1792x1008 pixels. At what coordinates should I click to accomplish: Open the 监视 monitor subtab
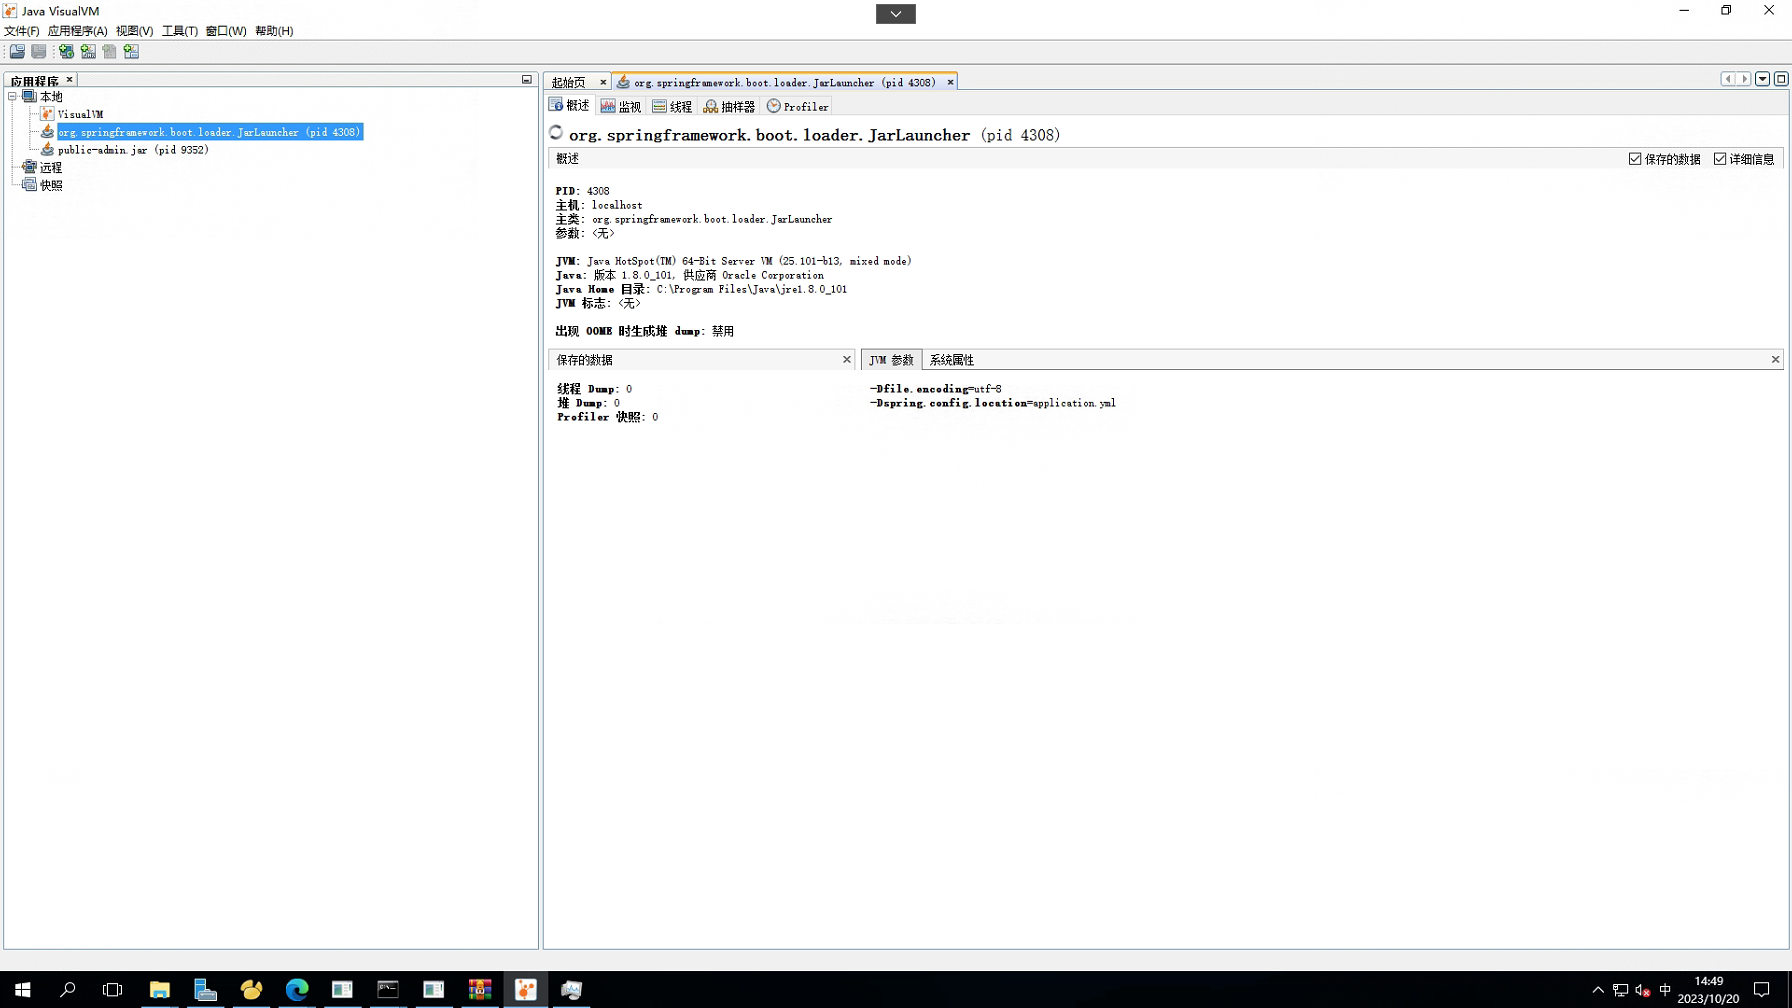point(621,106)
